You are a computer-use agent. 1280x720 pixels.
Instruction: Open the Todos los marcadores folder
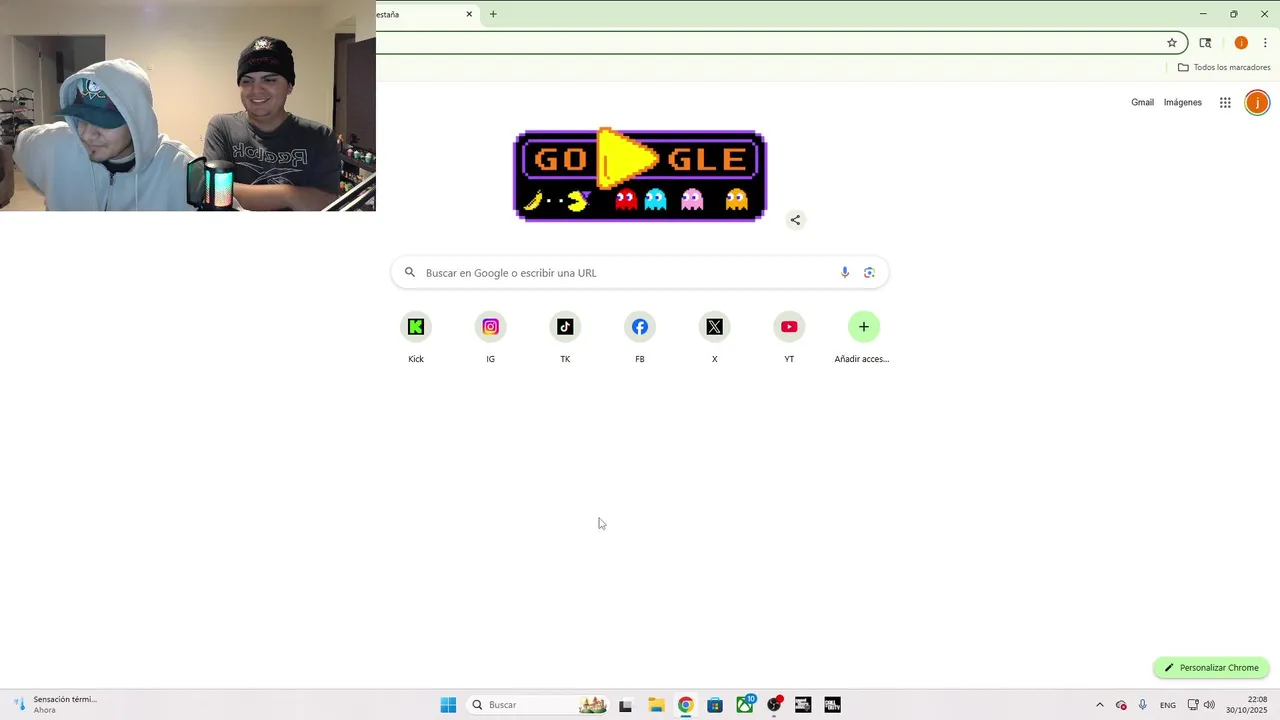pyautogui.click(x=1224, y=68)
